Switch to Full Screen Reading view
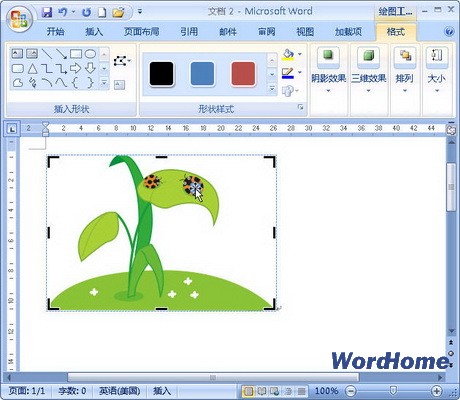Viewport: 460px width, 400px height. [262, 391]
